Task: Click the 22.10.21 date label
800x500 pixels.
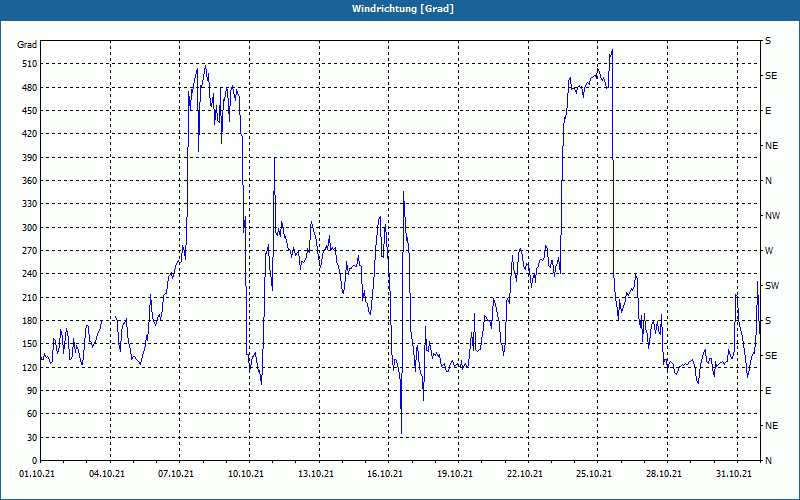Action: (x=525, y=474)
